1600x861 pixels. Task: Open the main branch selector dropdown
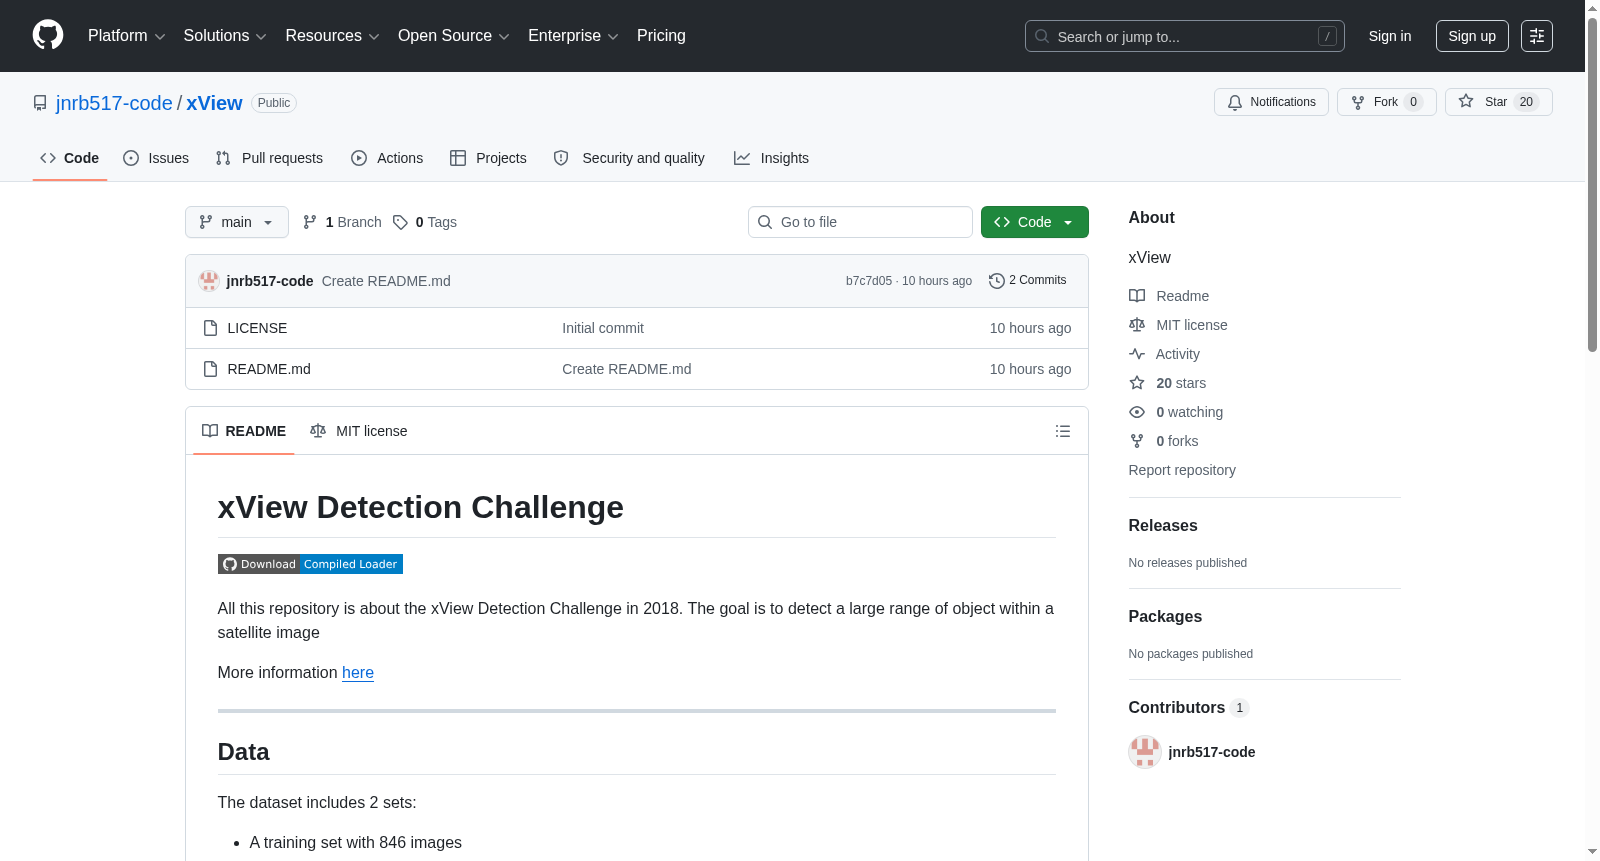pyautogui.click(x=237, y=222)
